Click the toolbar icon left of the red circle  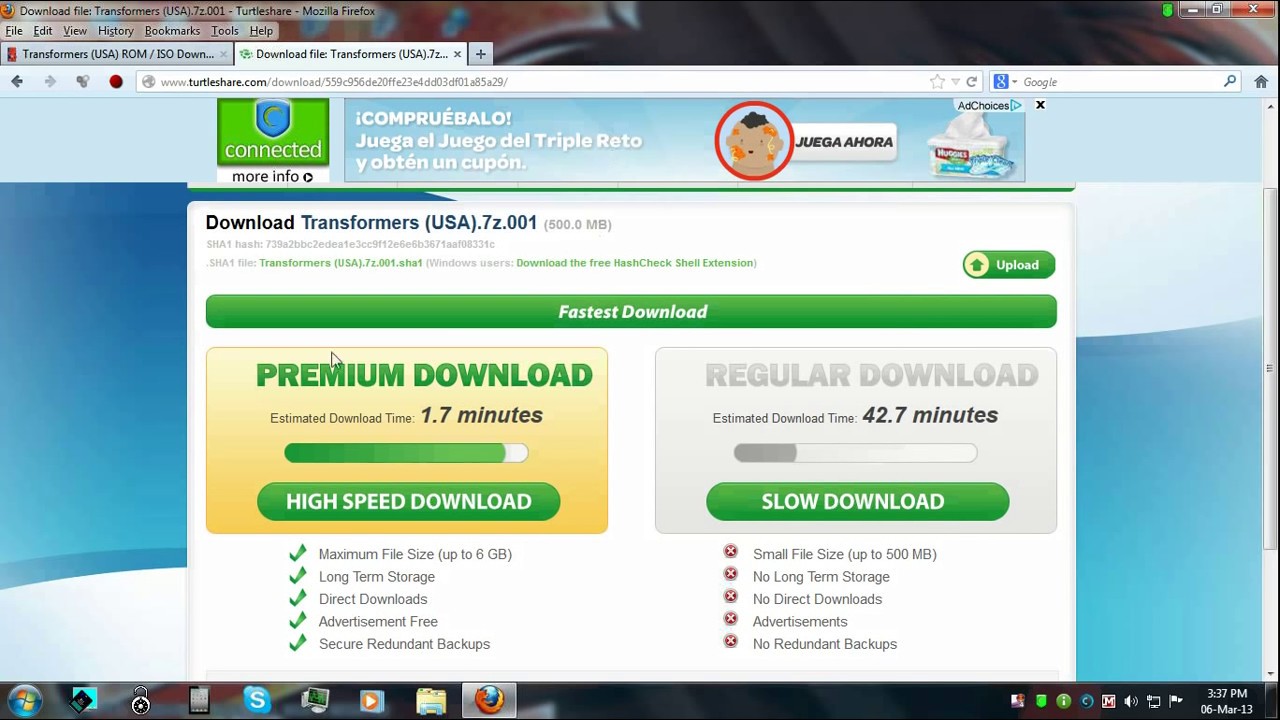click(x=83, y=82)
